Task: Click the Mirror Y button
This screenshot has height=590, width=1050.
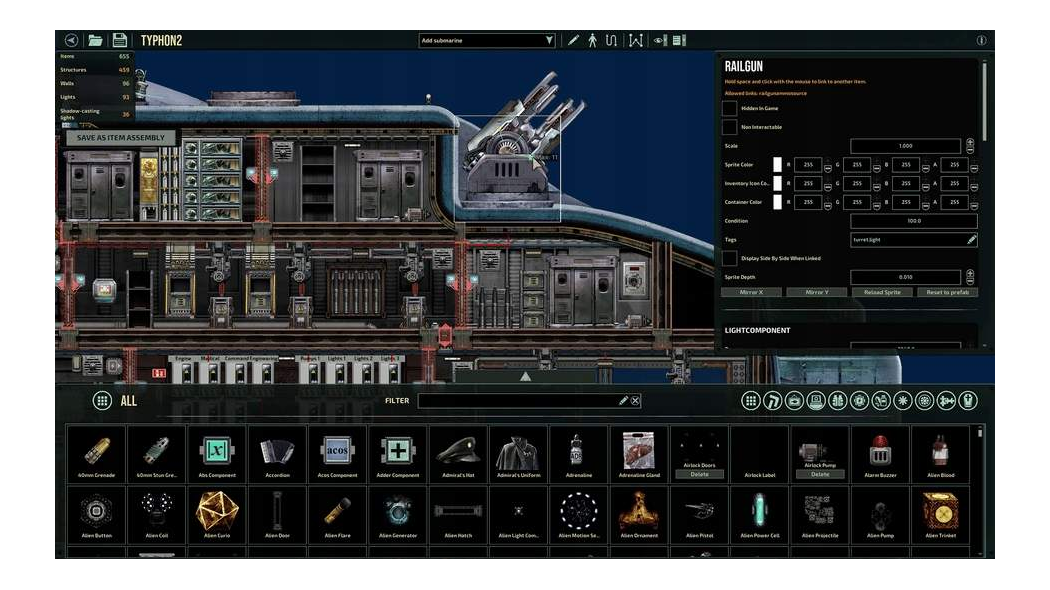Action: pos(817,292)
